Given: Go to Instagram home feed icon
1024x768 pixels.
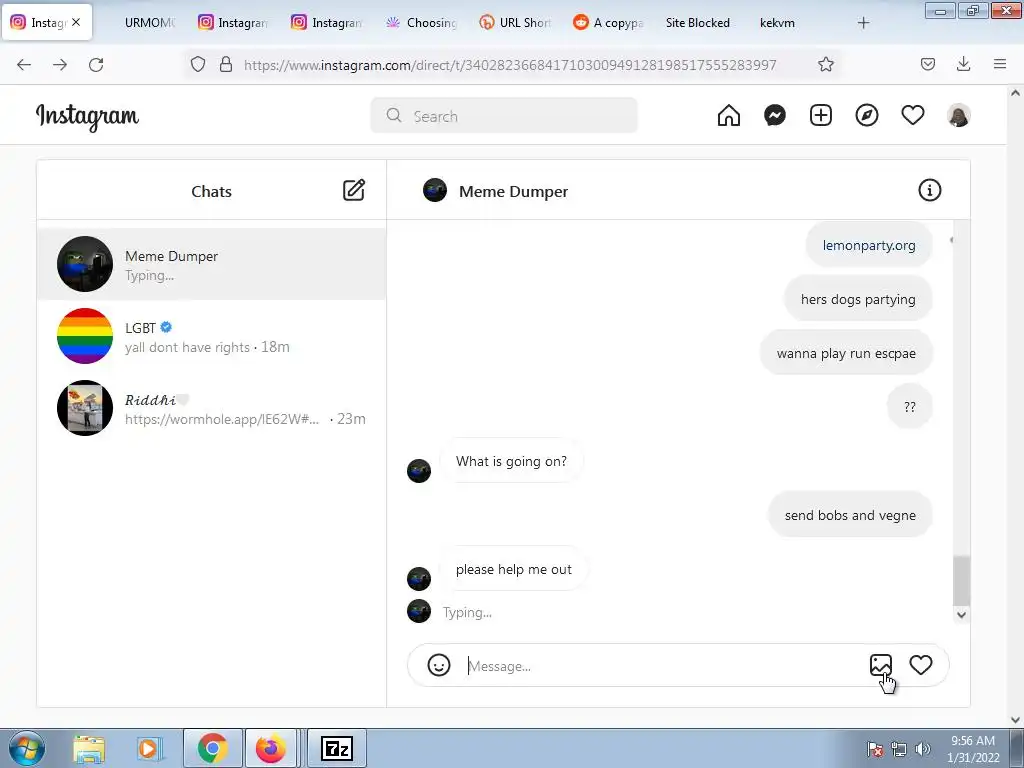Looking at the screenshot, I should (x=729, y=116).
